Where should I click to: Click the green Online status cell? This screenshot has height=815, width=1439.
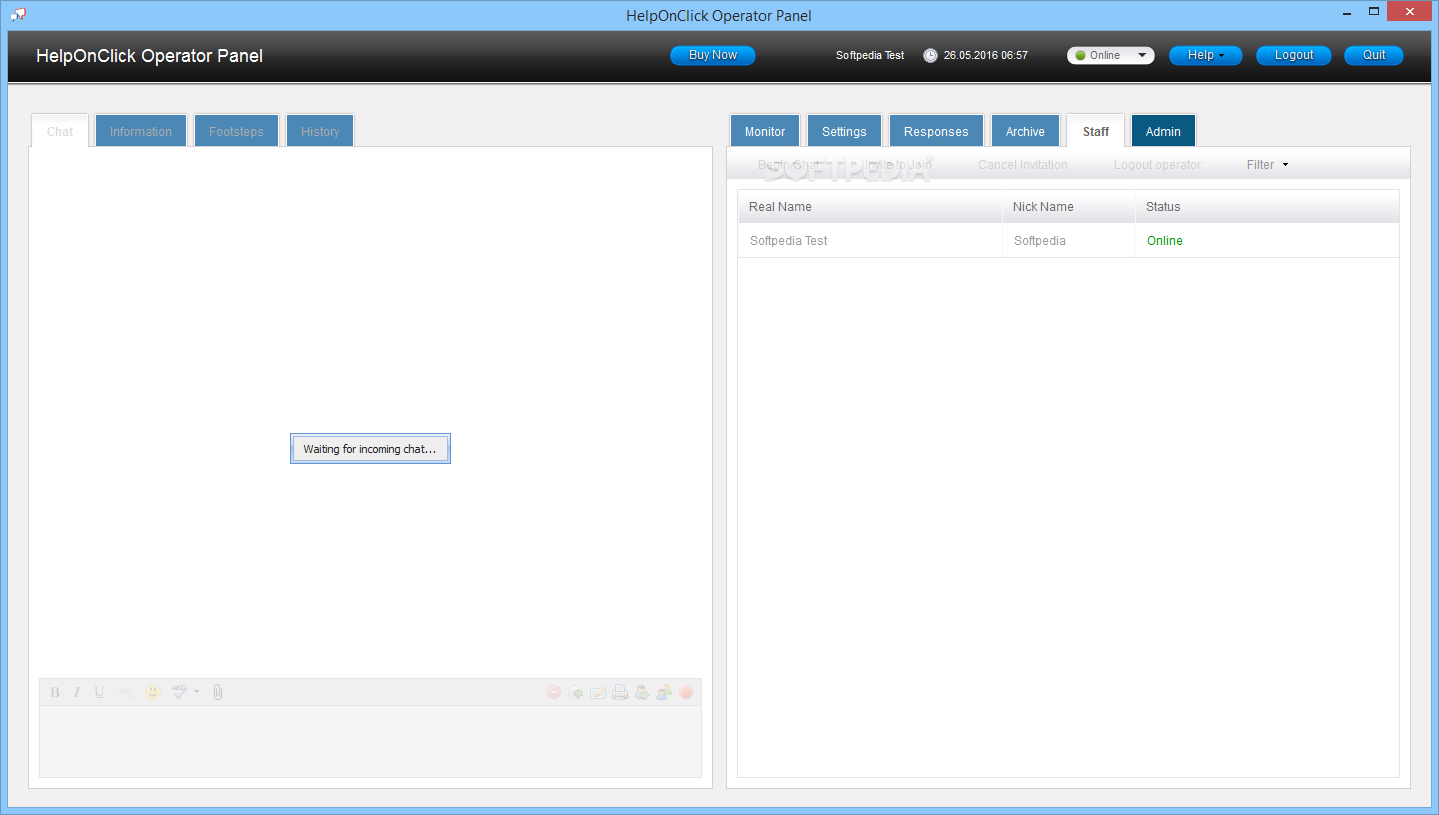(1165, 241)
